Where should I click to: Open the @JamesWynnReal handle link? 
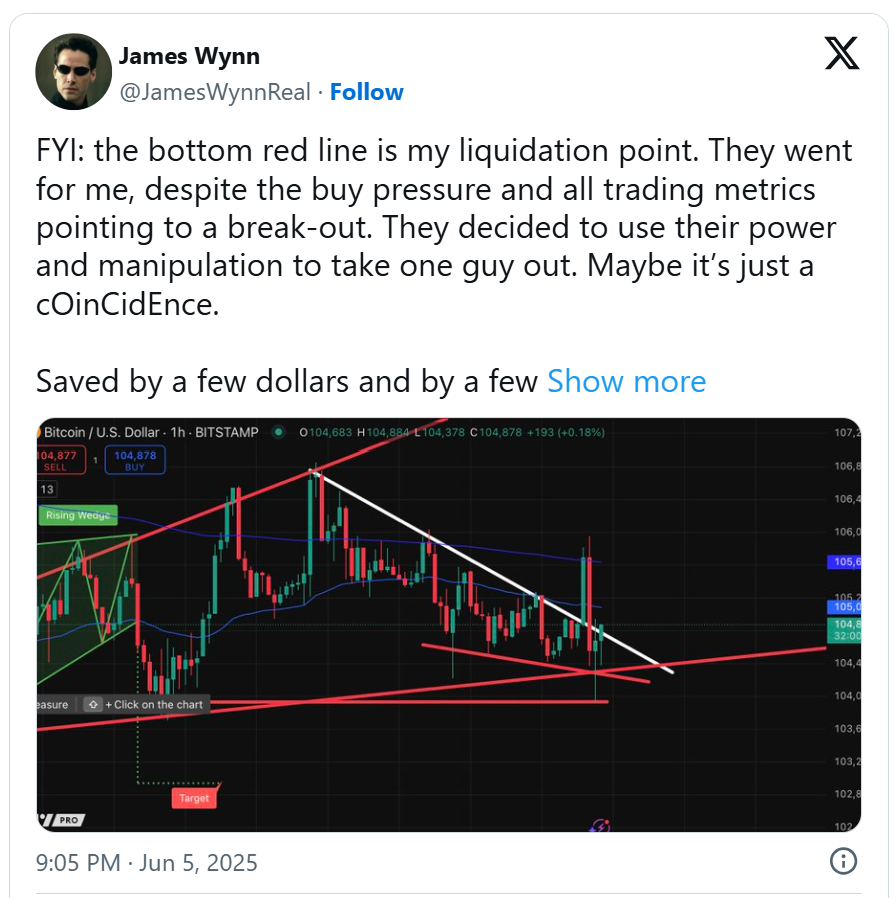[x=215, y=92]
